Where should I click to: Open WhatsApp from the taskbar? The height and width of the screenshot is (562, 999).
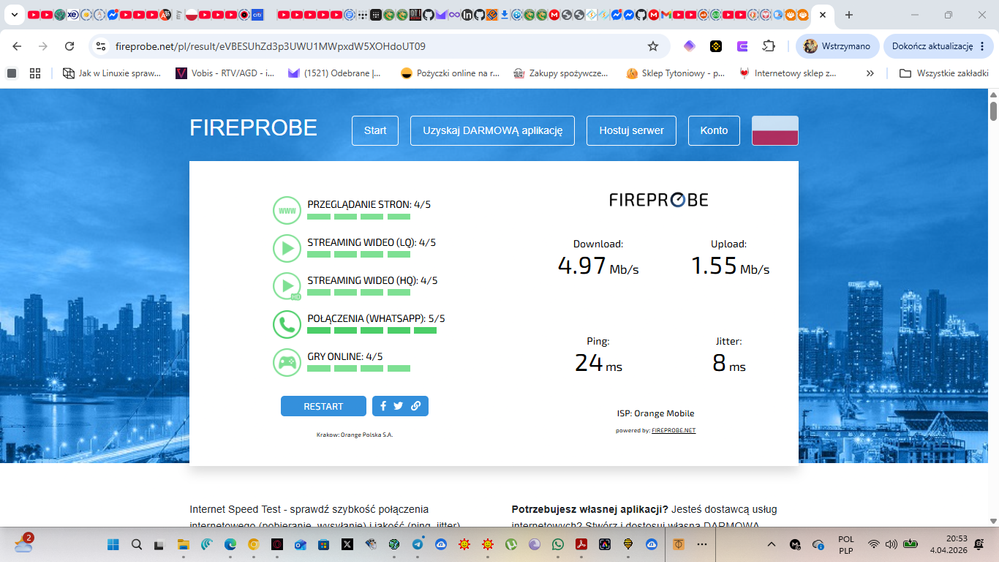click(558, 544)
